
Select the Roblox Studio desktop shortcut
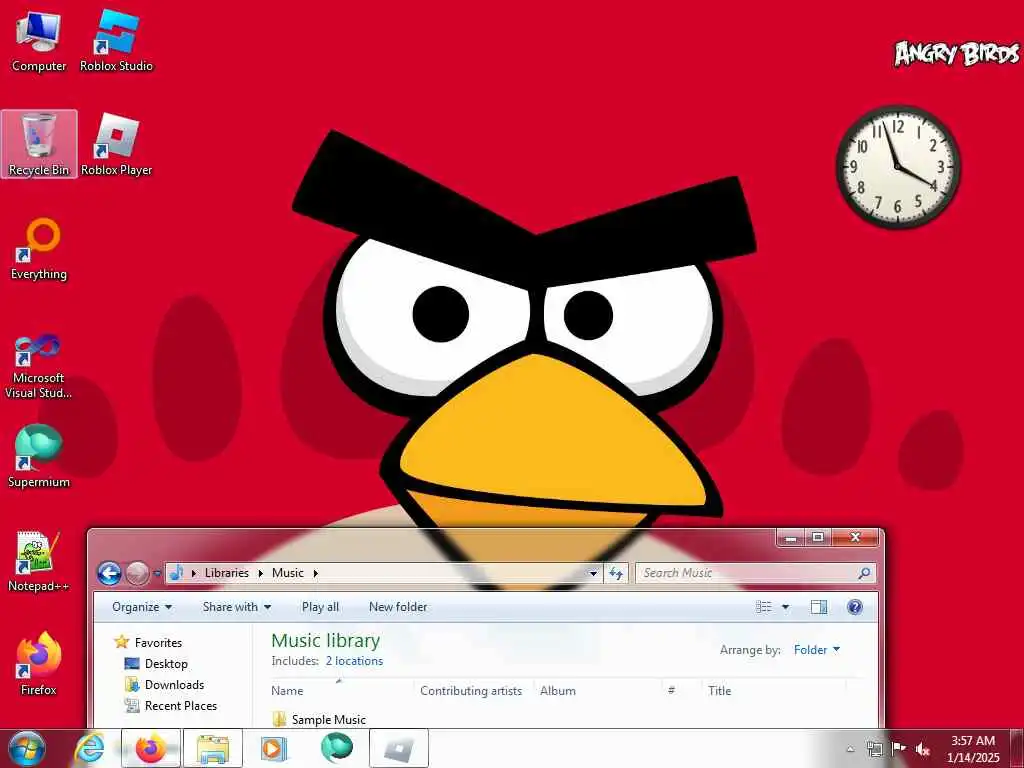point(116,42)
